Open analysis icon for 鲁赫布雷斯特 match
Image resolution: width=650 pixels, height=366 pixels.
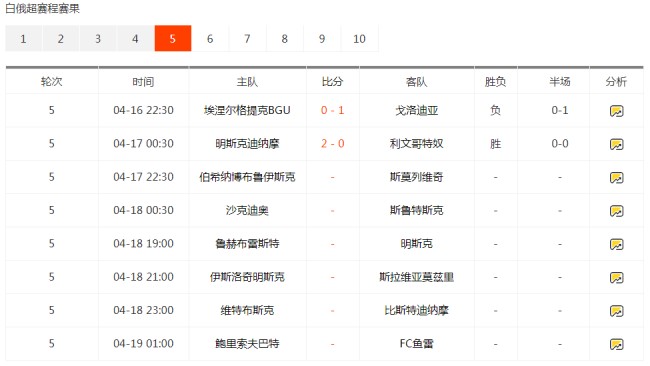click(616, 244)
